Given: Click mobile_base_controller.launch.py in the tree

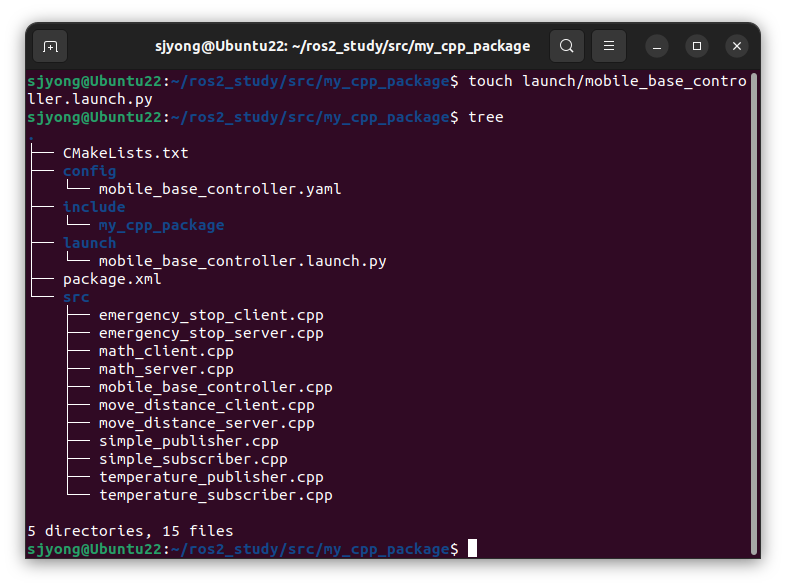Looking at the screenshot, I should coord(242,261).
